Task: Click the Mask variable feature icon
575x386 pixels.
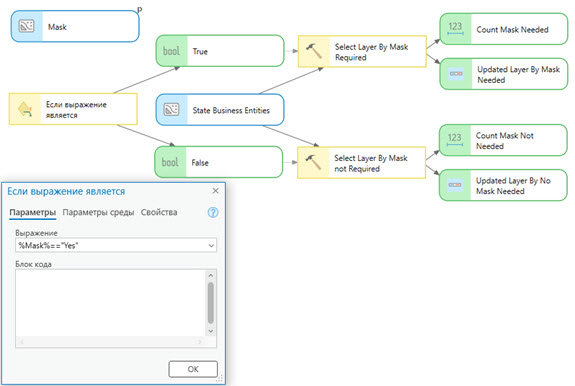Action: [26, 26]
